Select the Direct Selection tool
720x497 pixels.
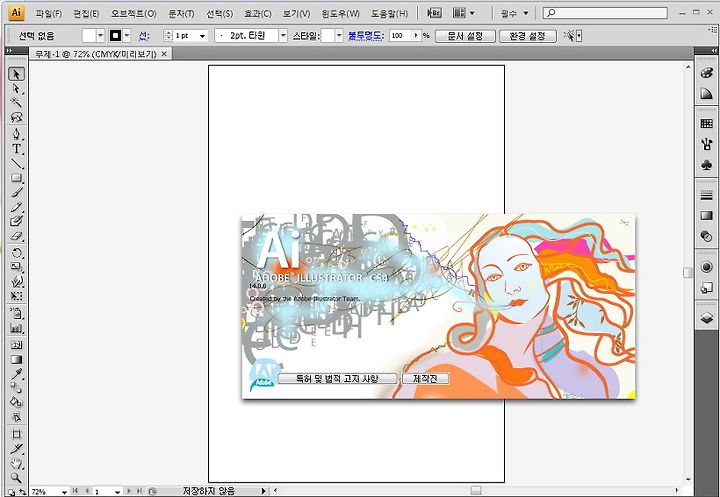pos(16,89)
